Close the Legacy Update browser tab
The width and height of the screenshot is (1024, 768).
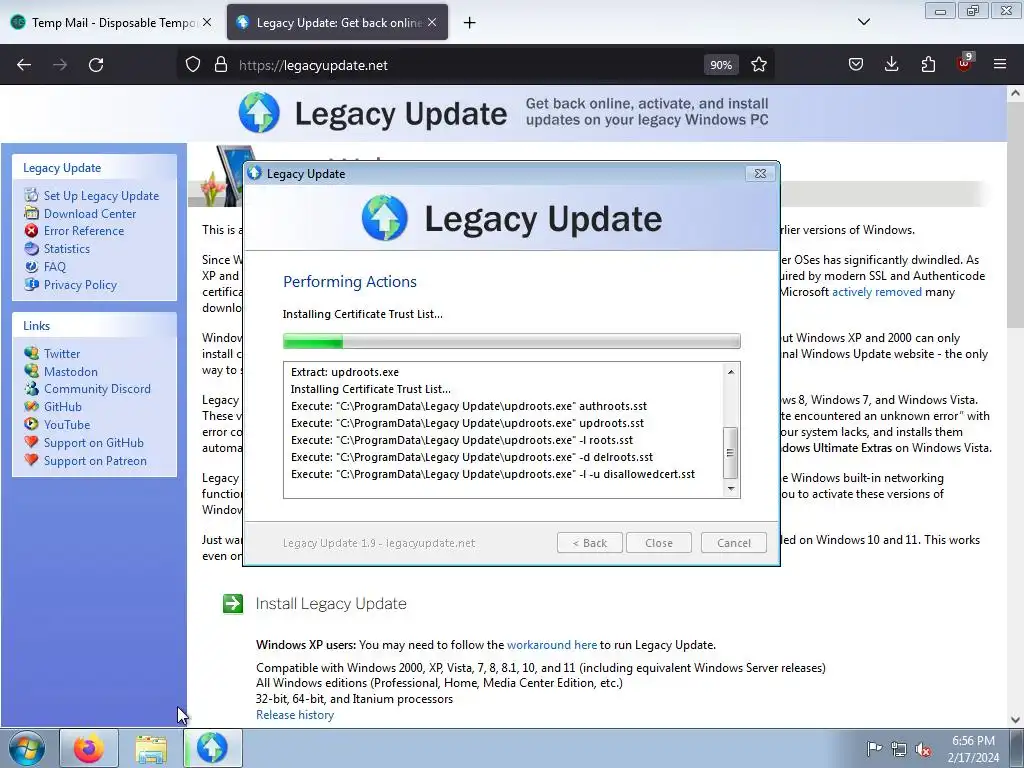click(432, 22)
